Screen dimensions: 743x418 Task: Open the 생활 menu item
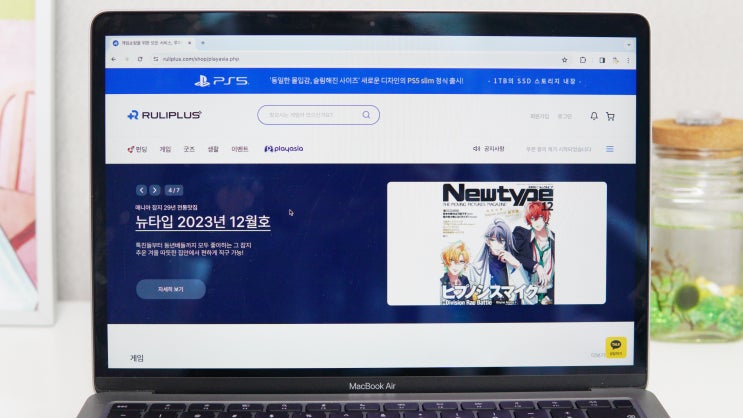213,149
